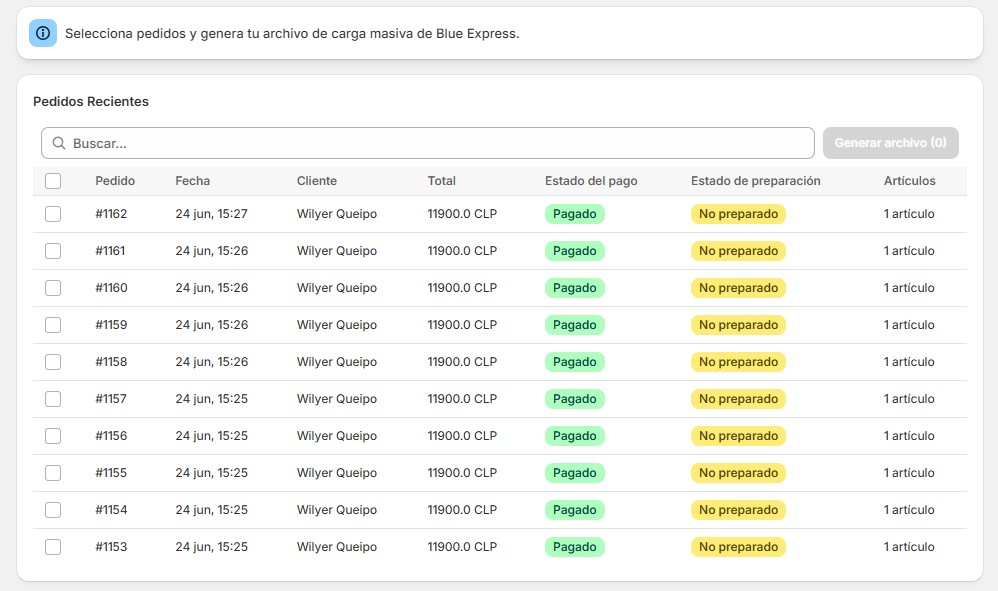The width and height of the screenshot is (998, 591).
Task: Click the blue info icon in the banner
Action: pyautogui.click(x=43, y=33)
